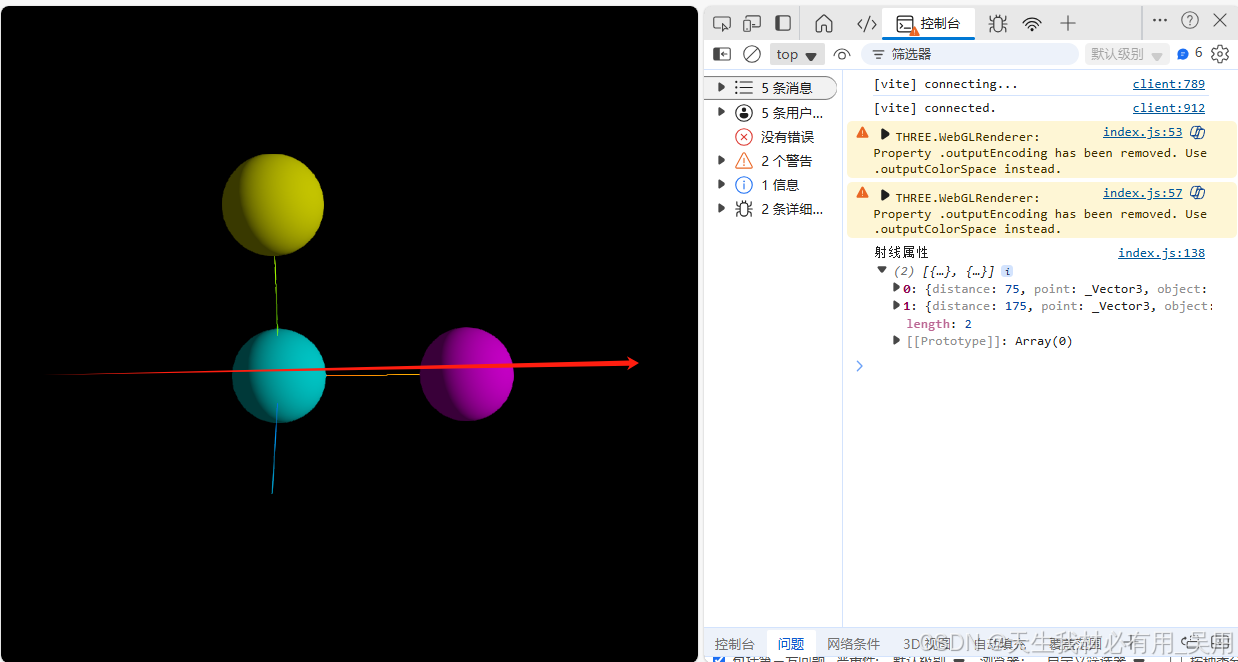1238x662 pixels.
Task: Click the length: 2 property line
Action: tap(939, 324)
